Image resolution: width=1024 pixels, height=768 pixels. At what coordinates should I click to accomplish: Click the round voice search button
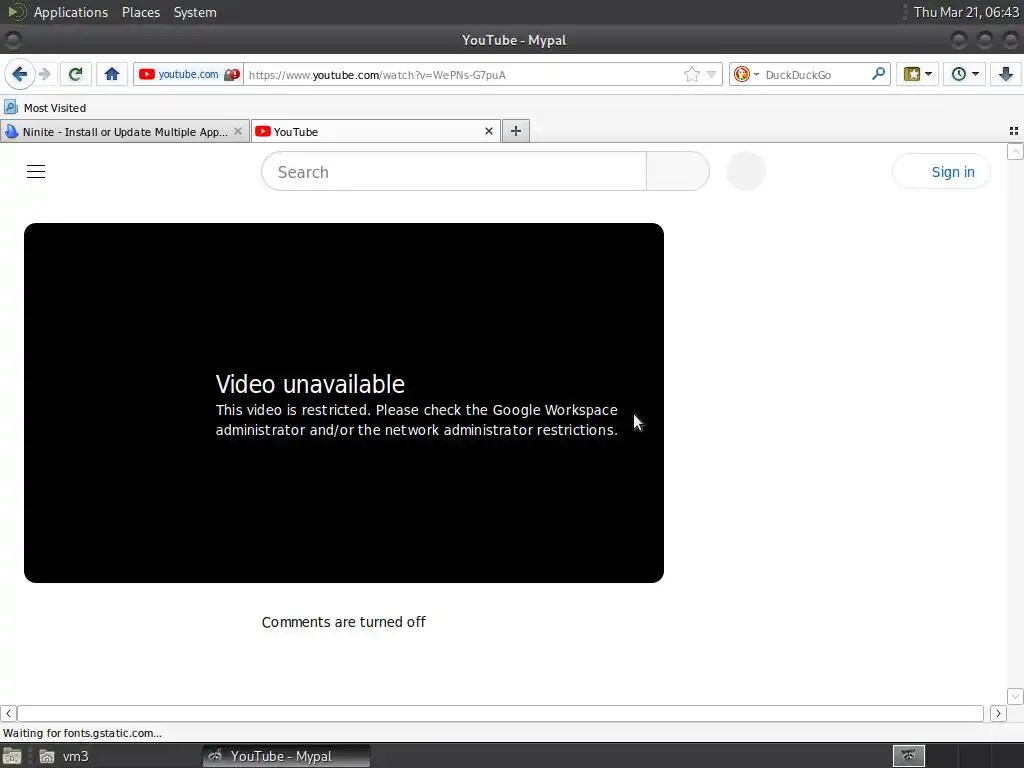[x=746, y=171]
